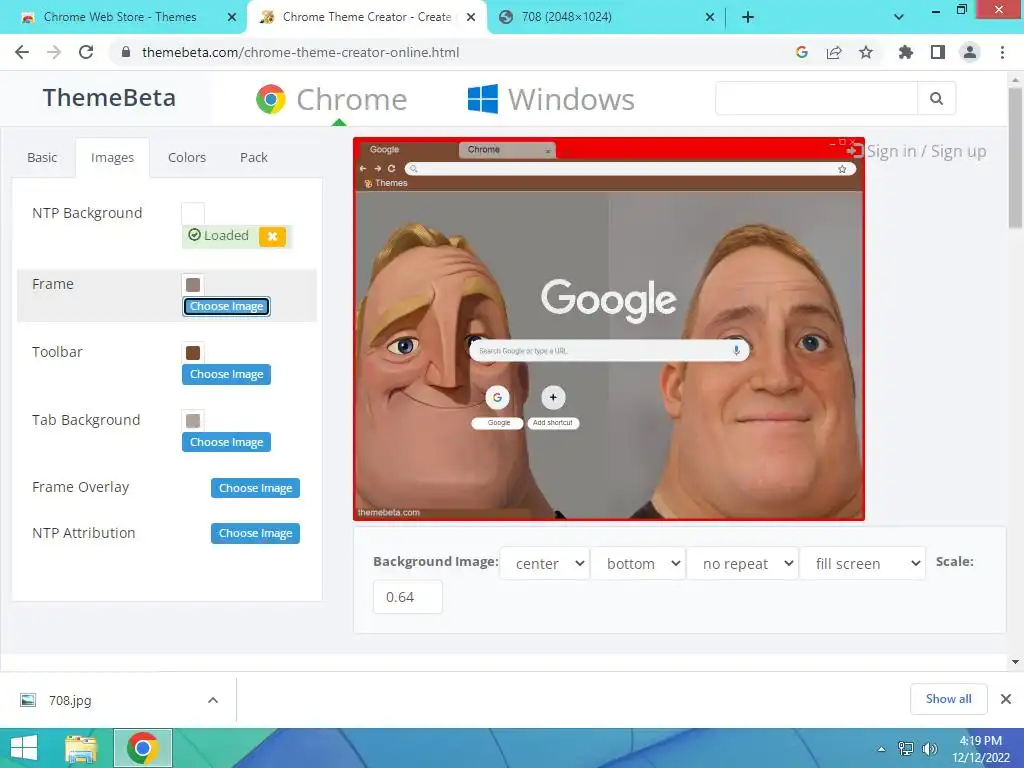The height and width of the screenshot is (768, 1024).
Task: Open network icon in system tray
Action: pyautogui.click(x=906, y=749)
